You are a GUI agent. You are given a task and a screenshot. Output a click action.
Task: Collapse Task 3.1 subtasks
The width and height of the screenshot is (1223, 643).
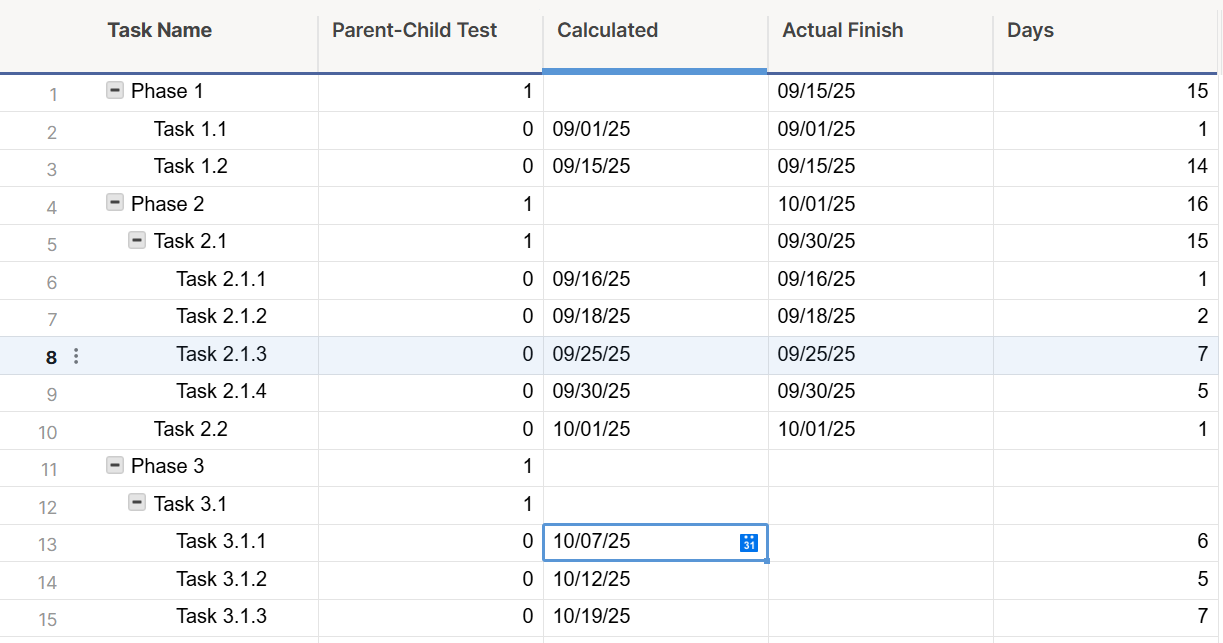point(138,503)
